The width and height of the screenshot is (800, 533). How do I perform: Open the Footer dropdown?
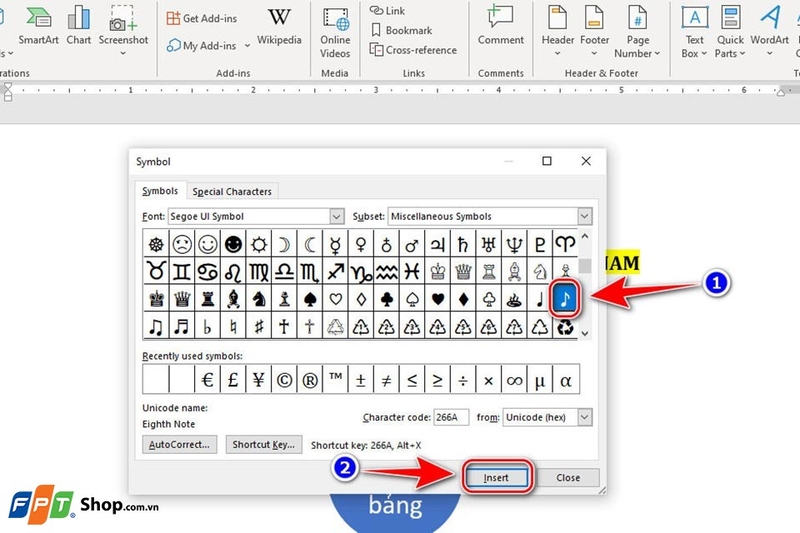click(594, 32)
